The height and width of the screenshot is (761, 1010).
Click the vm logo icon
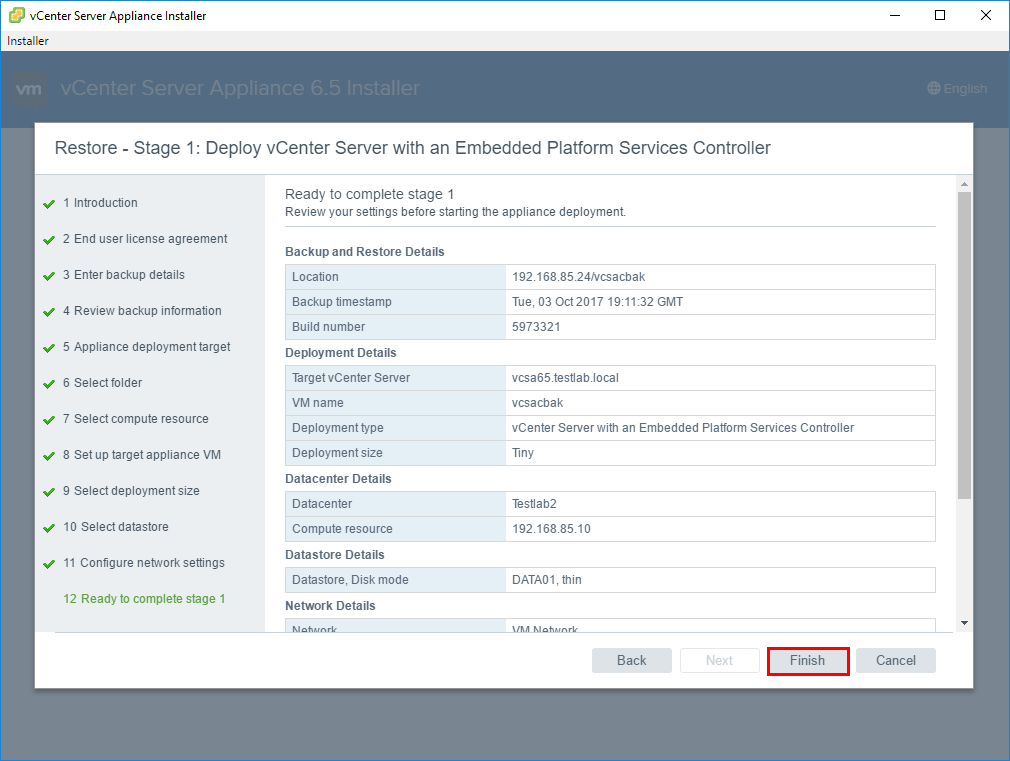click(30, 89)
